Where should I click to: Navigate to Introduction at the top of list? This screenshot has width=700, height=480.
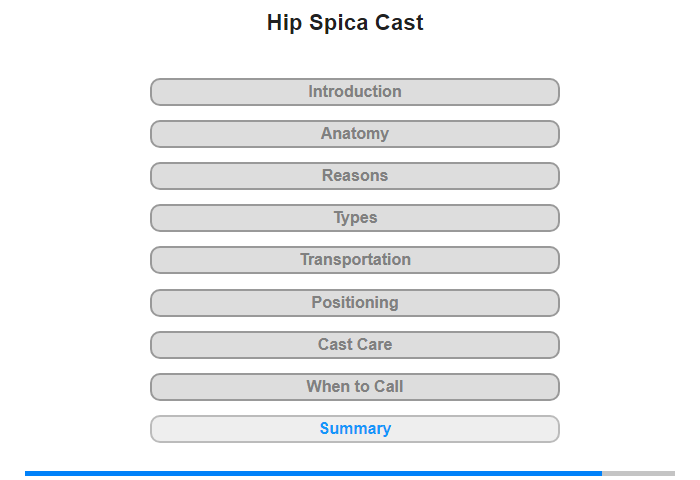(354, 92)
